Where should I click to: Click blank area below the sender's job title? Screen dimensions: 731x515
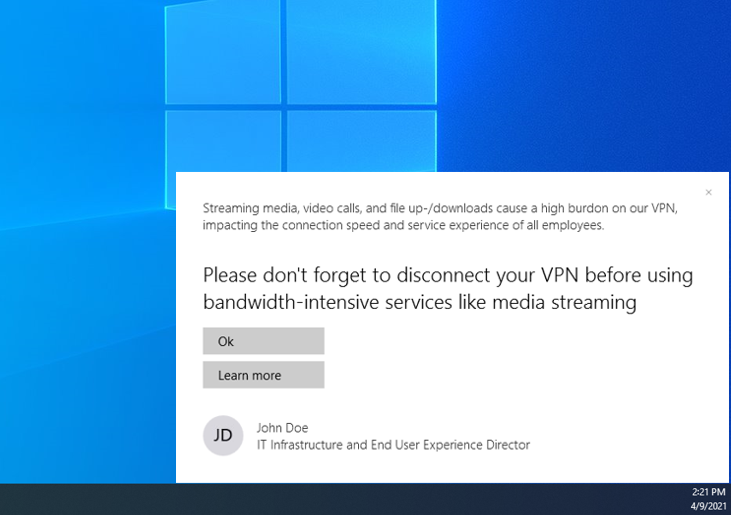pos(450,468)
